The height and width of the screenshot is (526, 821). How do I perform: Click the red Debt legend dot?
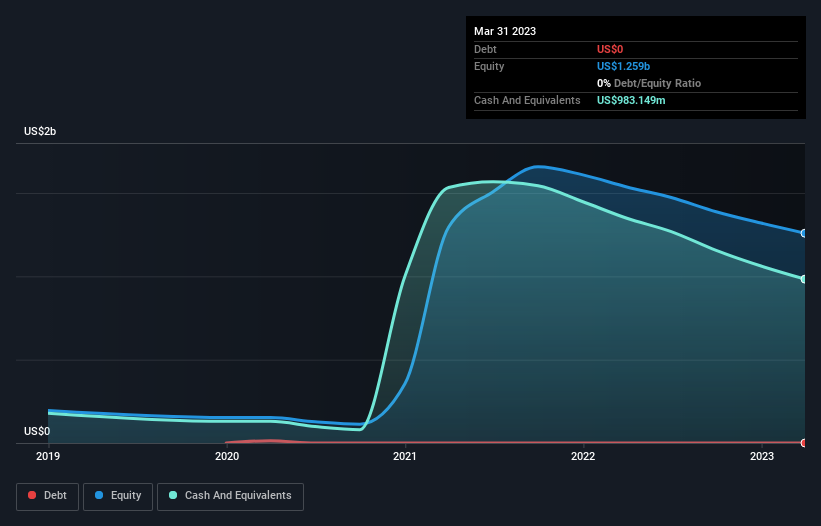point(32,495)
